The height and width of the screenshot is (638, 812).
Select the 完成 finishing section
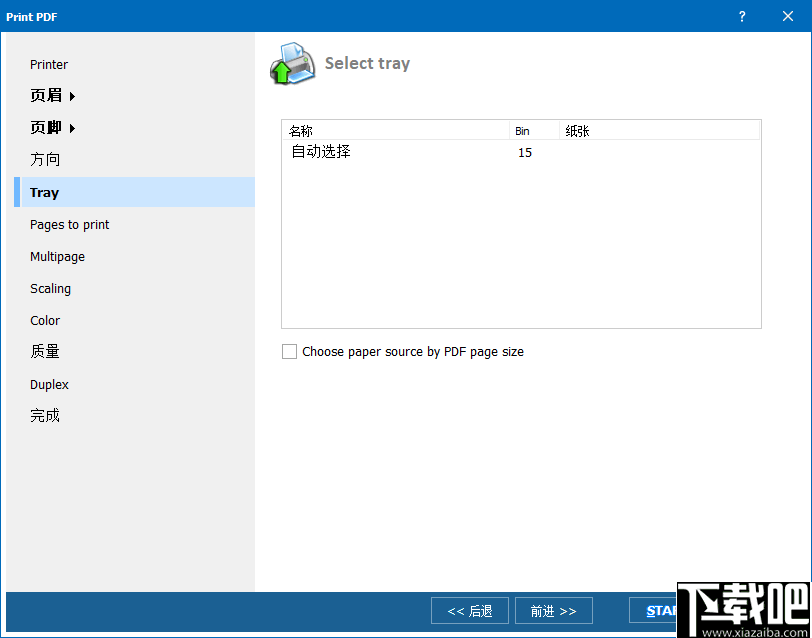[46, 415]
